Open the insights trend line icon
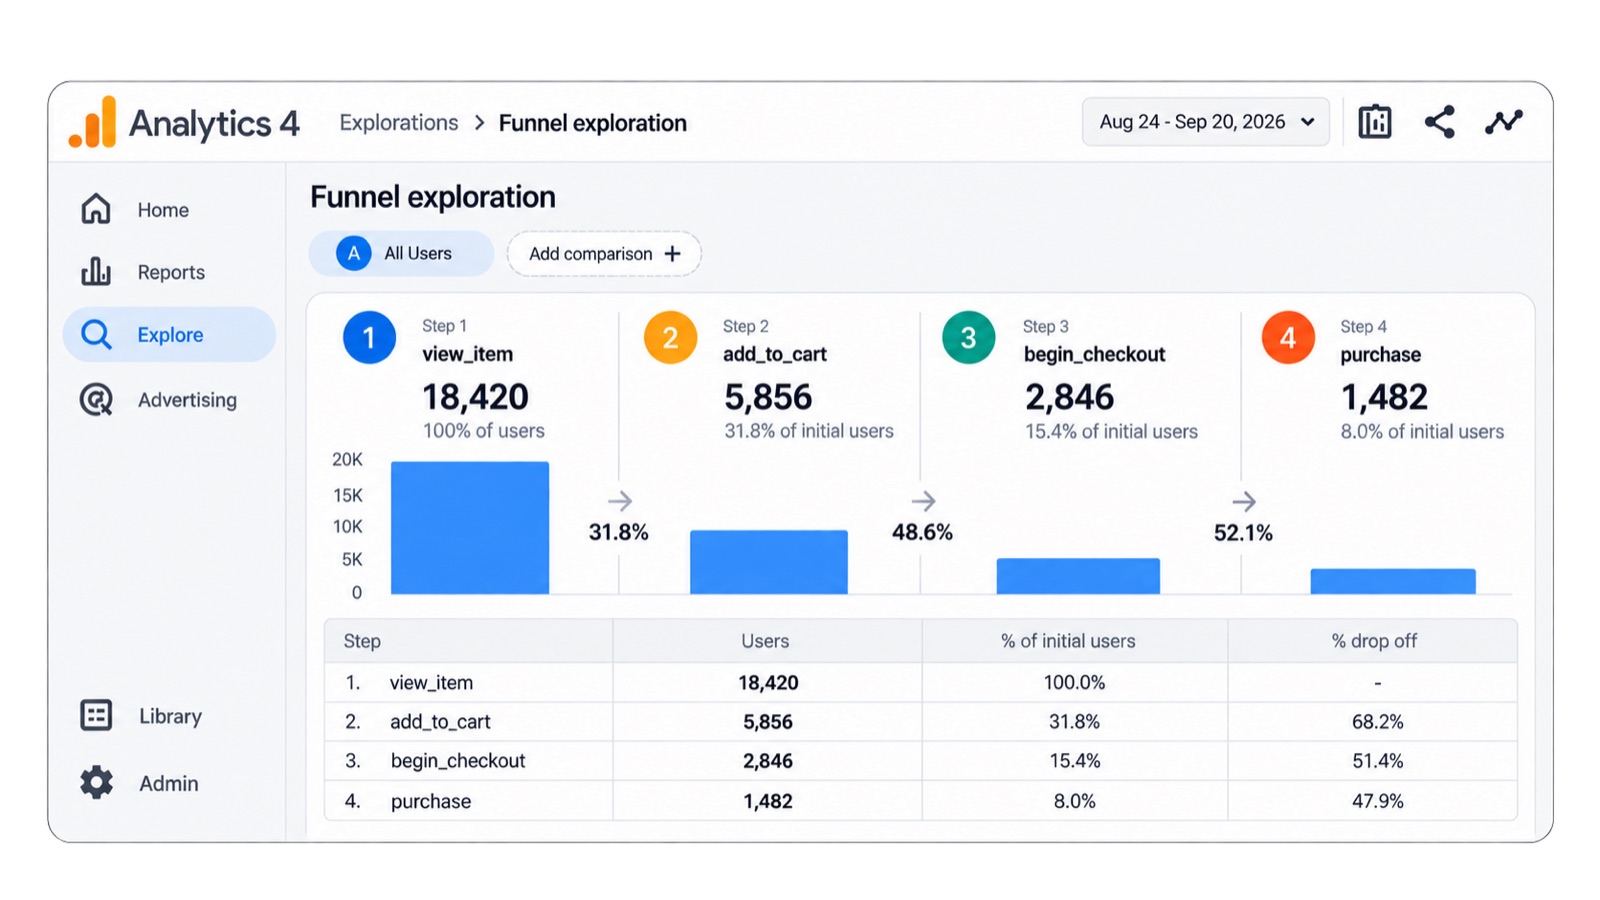The height and width of the screenshot is (900, 1600). click(x=1503, y=122)
